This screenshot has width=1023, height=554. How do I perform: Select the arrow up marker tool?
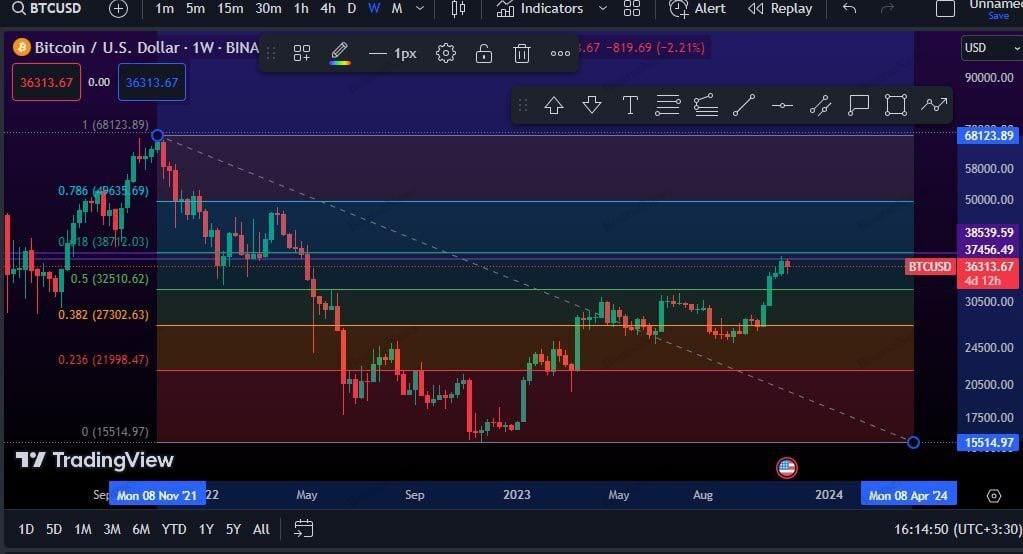[554, 105]
